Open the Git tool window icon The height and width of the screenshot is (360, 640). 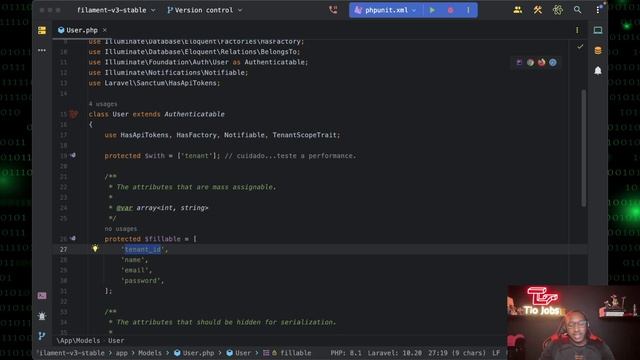pos(42,336)
